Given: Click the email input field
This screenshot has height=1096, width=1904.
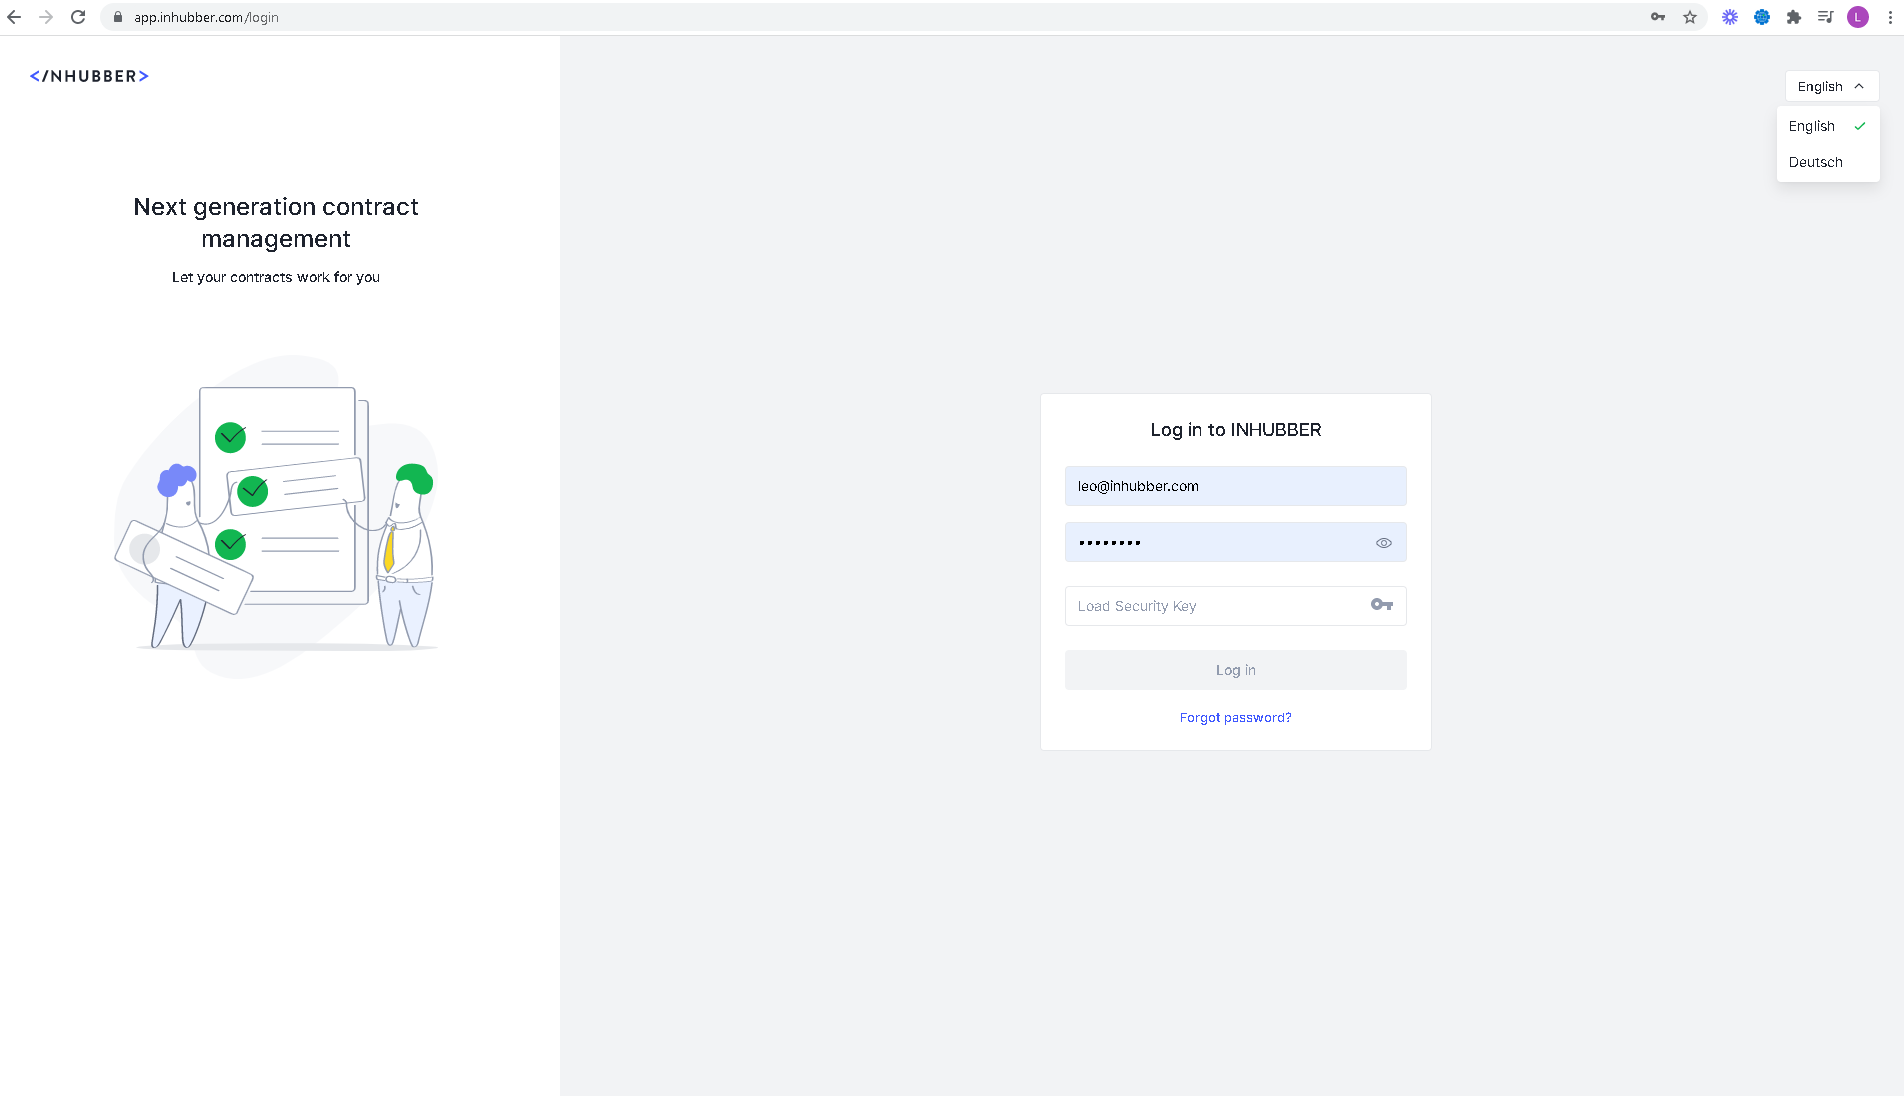Looking at the screenshot, I should [x=1235, y=486].
